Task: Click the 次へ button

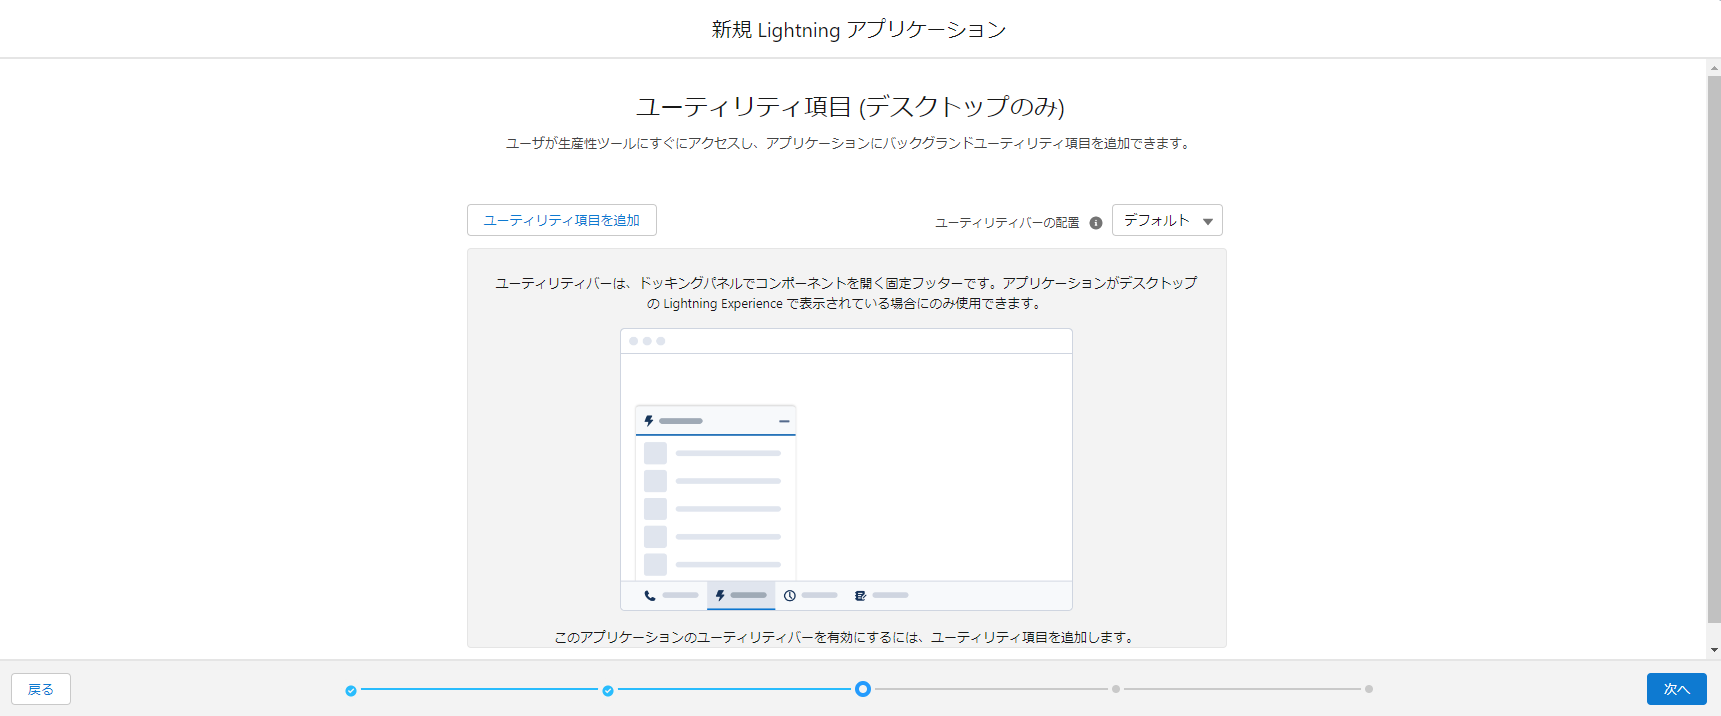Action: [1676, 689]
